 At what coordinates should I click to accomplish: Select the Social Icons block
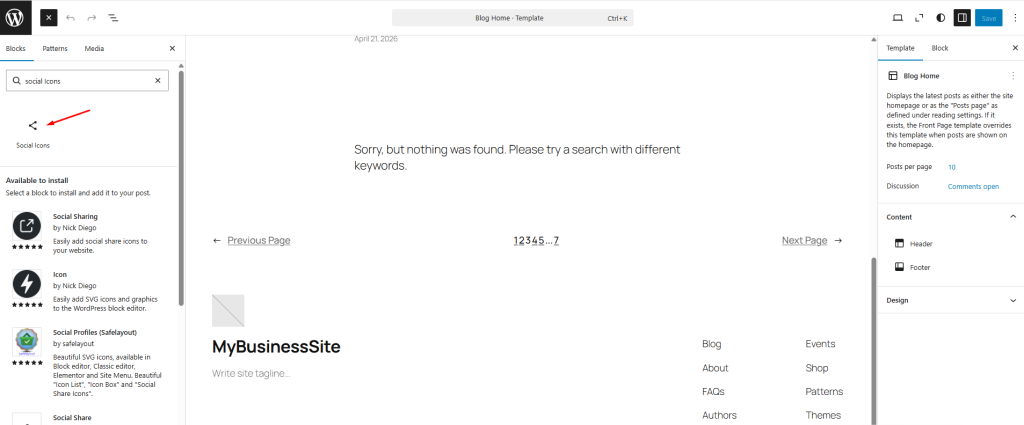pyautogui.click(x=33, y=133)
